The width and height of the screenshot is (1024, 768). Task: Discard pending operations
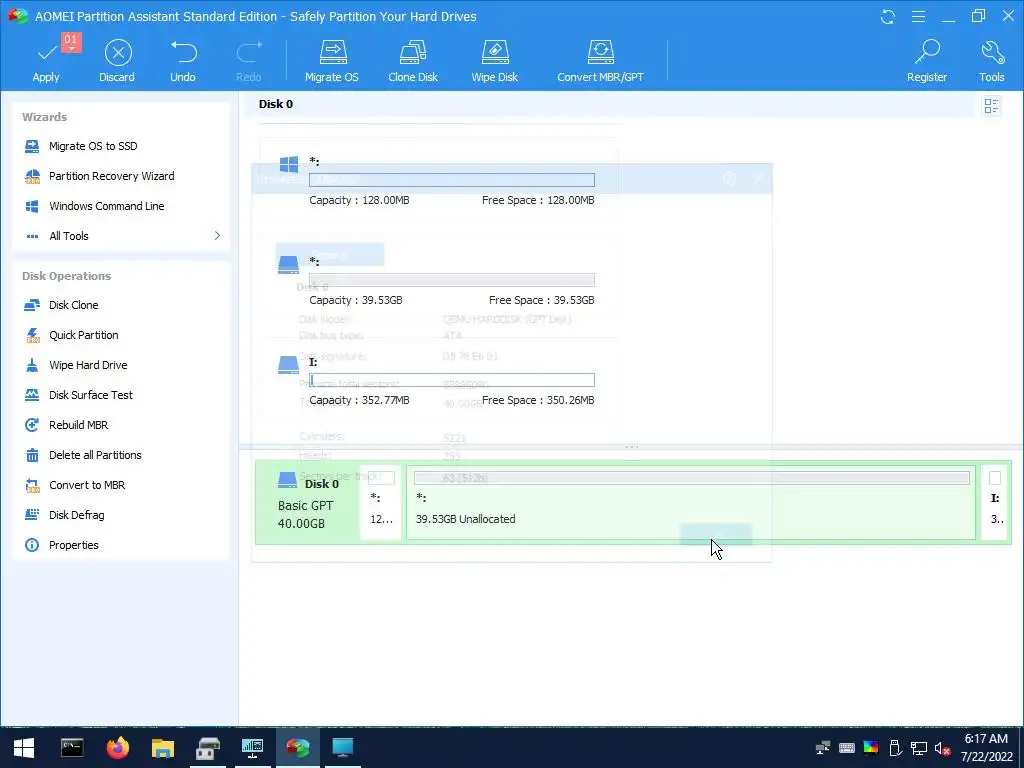(118, 61)
